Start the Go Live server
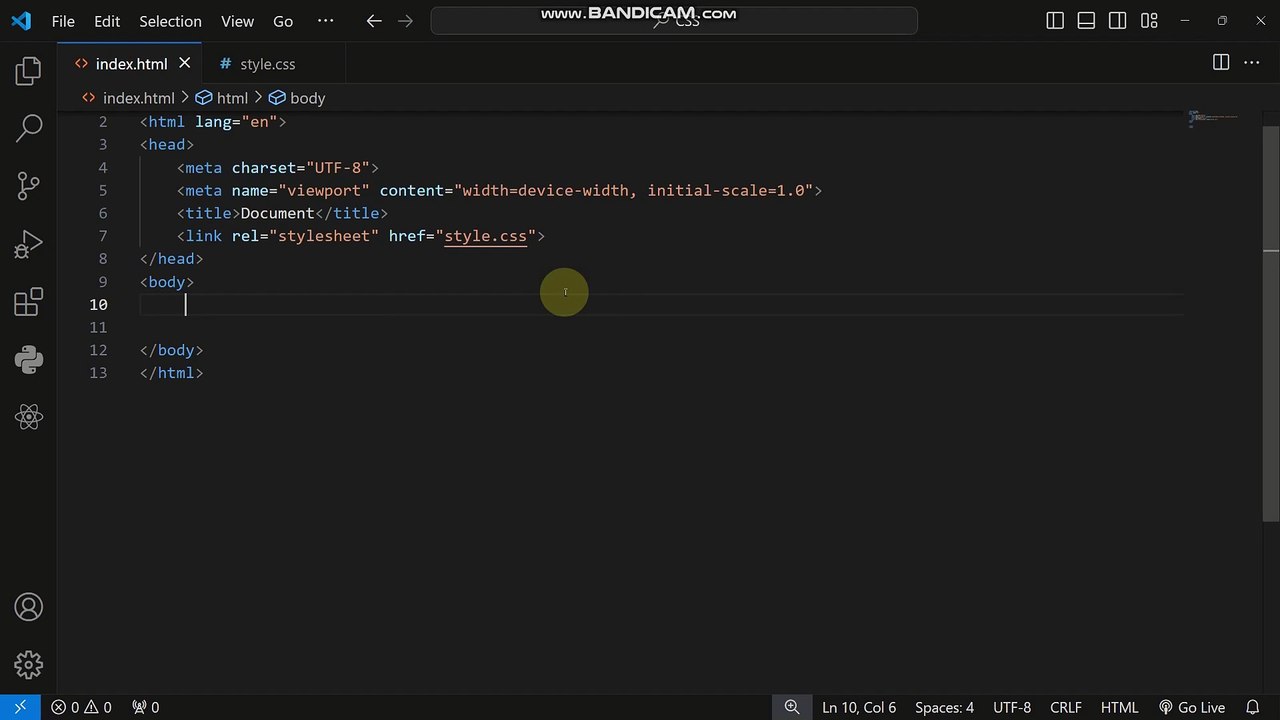 [x=1192, y=707]
